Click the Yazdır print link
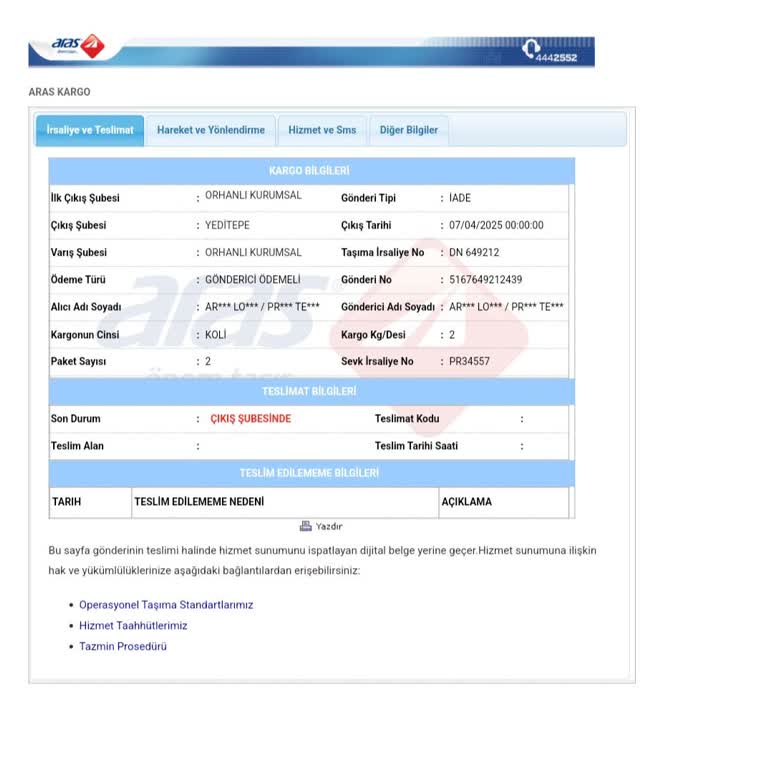768x768 pixels. click(329, 527)
